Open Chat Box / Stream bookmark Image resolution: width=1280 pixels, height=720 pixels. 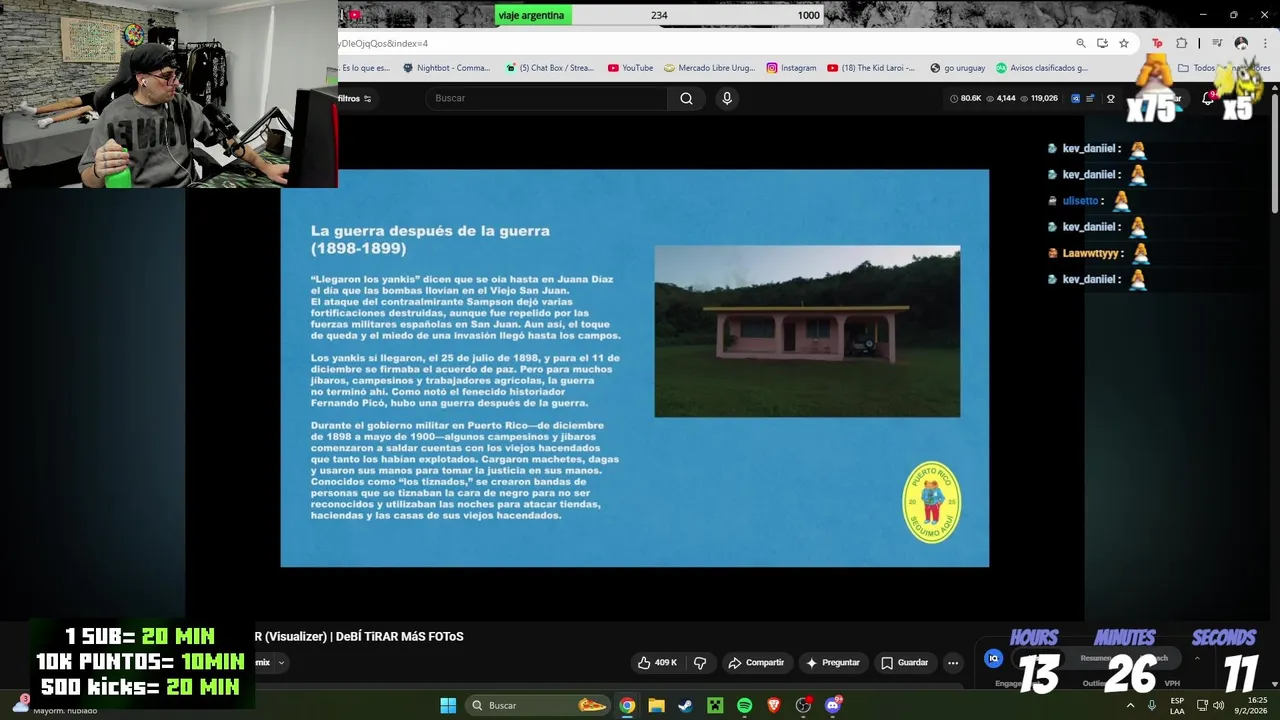tap(549, 68)
